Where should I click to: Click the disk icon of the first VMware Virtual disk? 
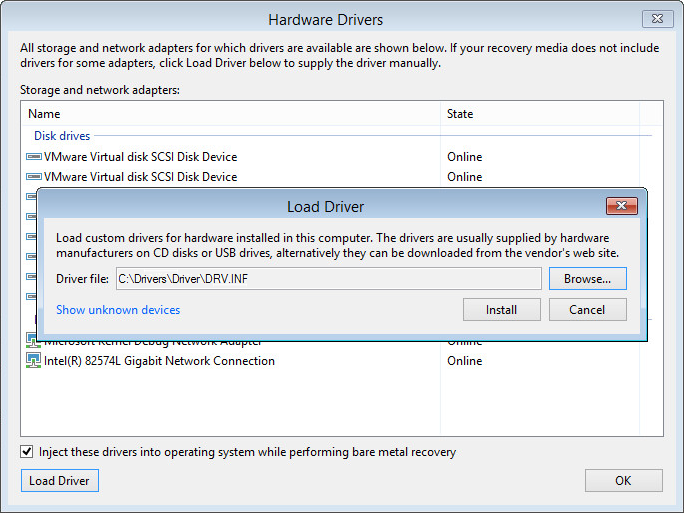(x=34, y=157)
